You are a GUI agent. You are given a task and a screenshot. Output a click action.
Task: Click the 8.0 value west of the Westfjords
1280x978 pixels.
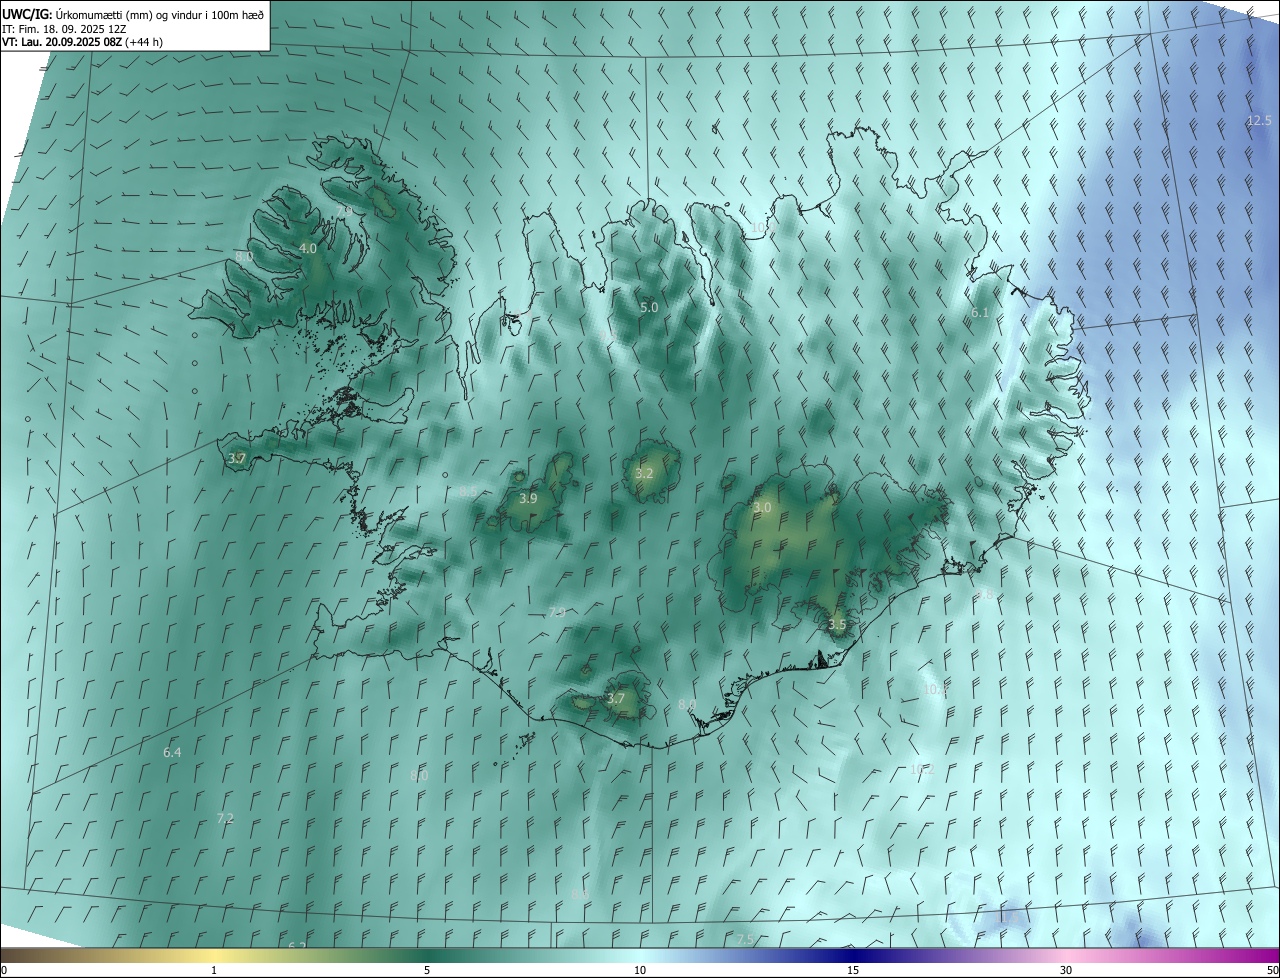point(244,257)
